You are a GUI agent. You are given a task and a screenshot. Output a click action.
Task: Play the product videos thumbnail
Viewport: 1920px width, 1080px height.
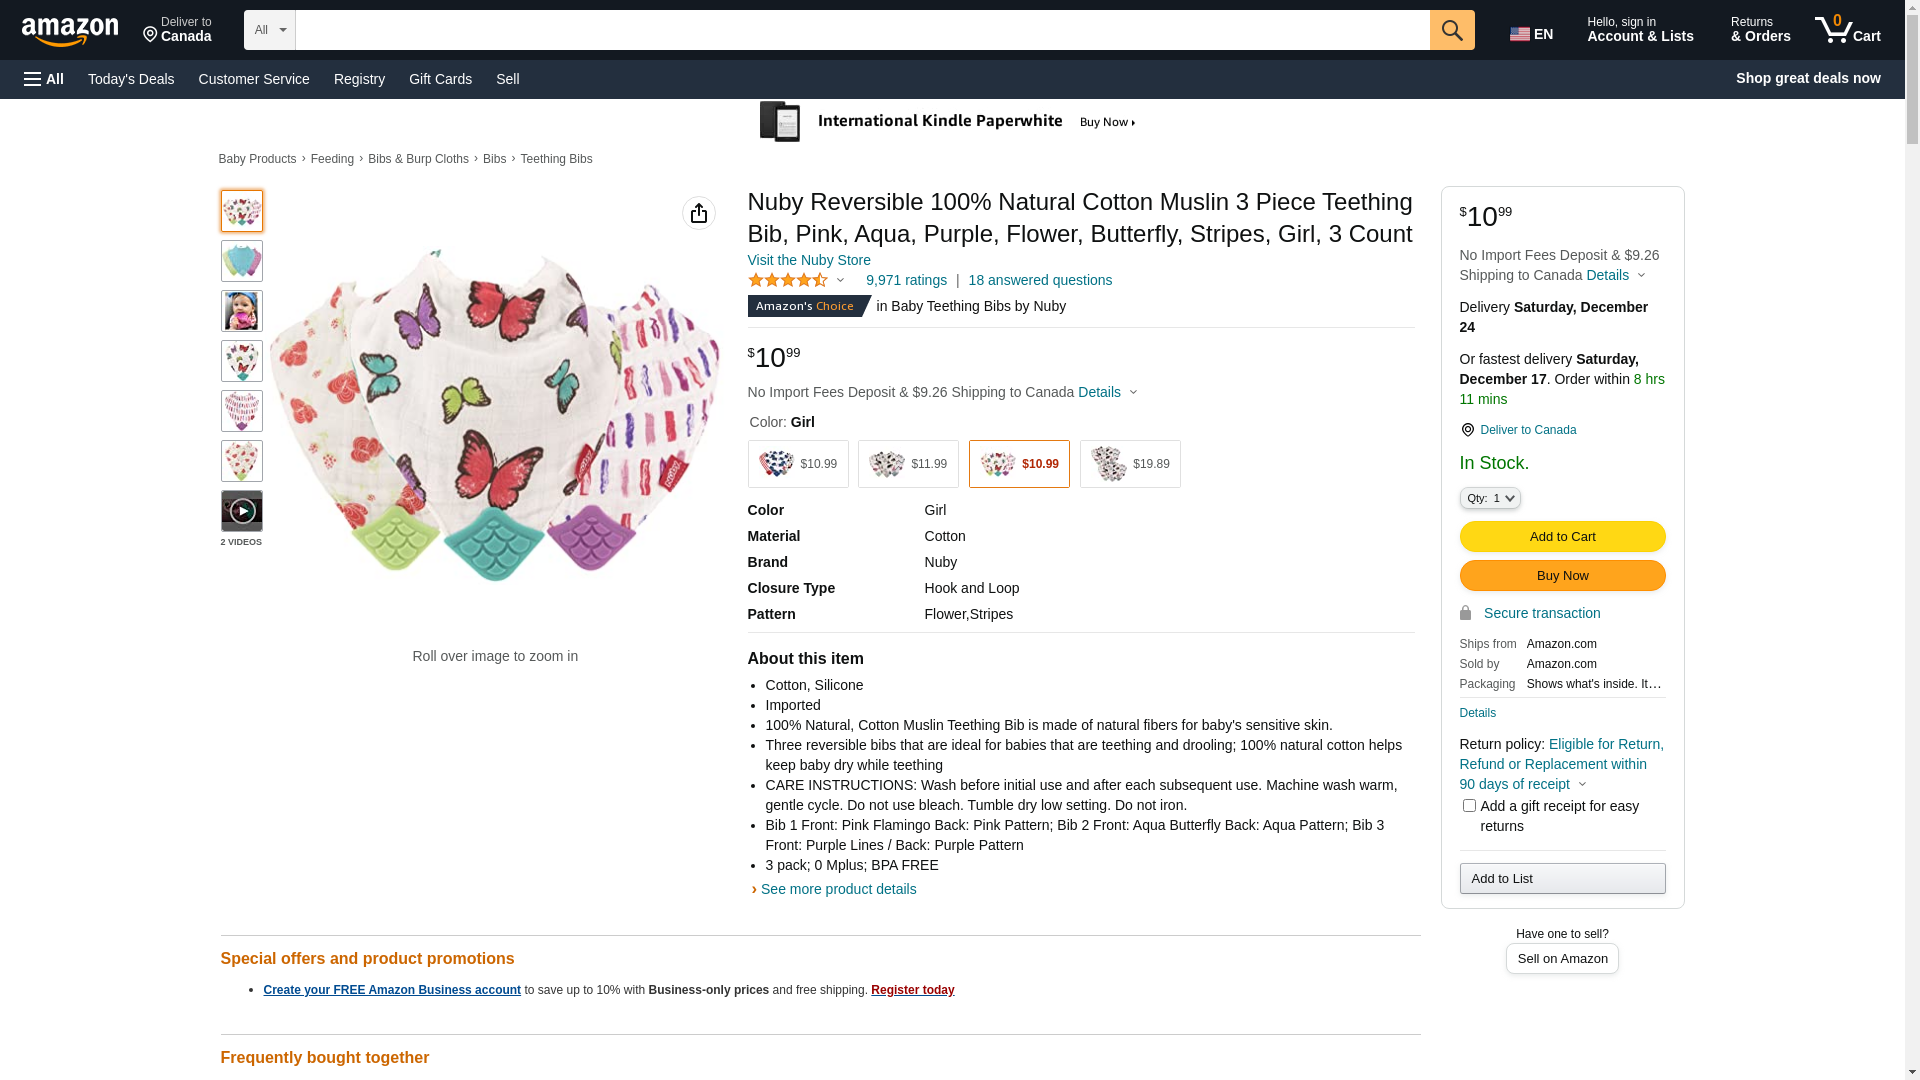(241, 511)
